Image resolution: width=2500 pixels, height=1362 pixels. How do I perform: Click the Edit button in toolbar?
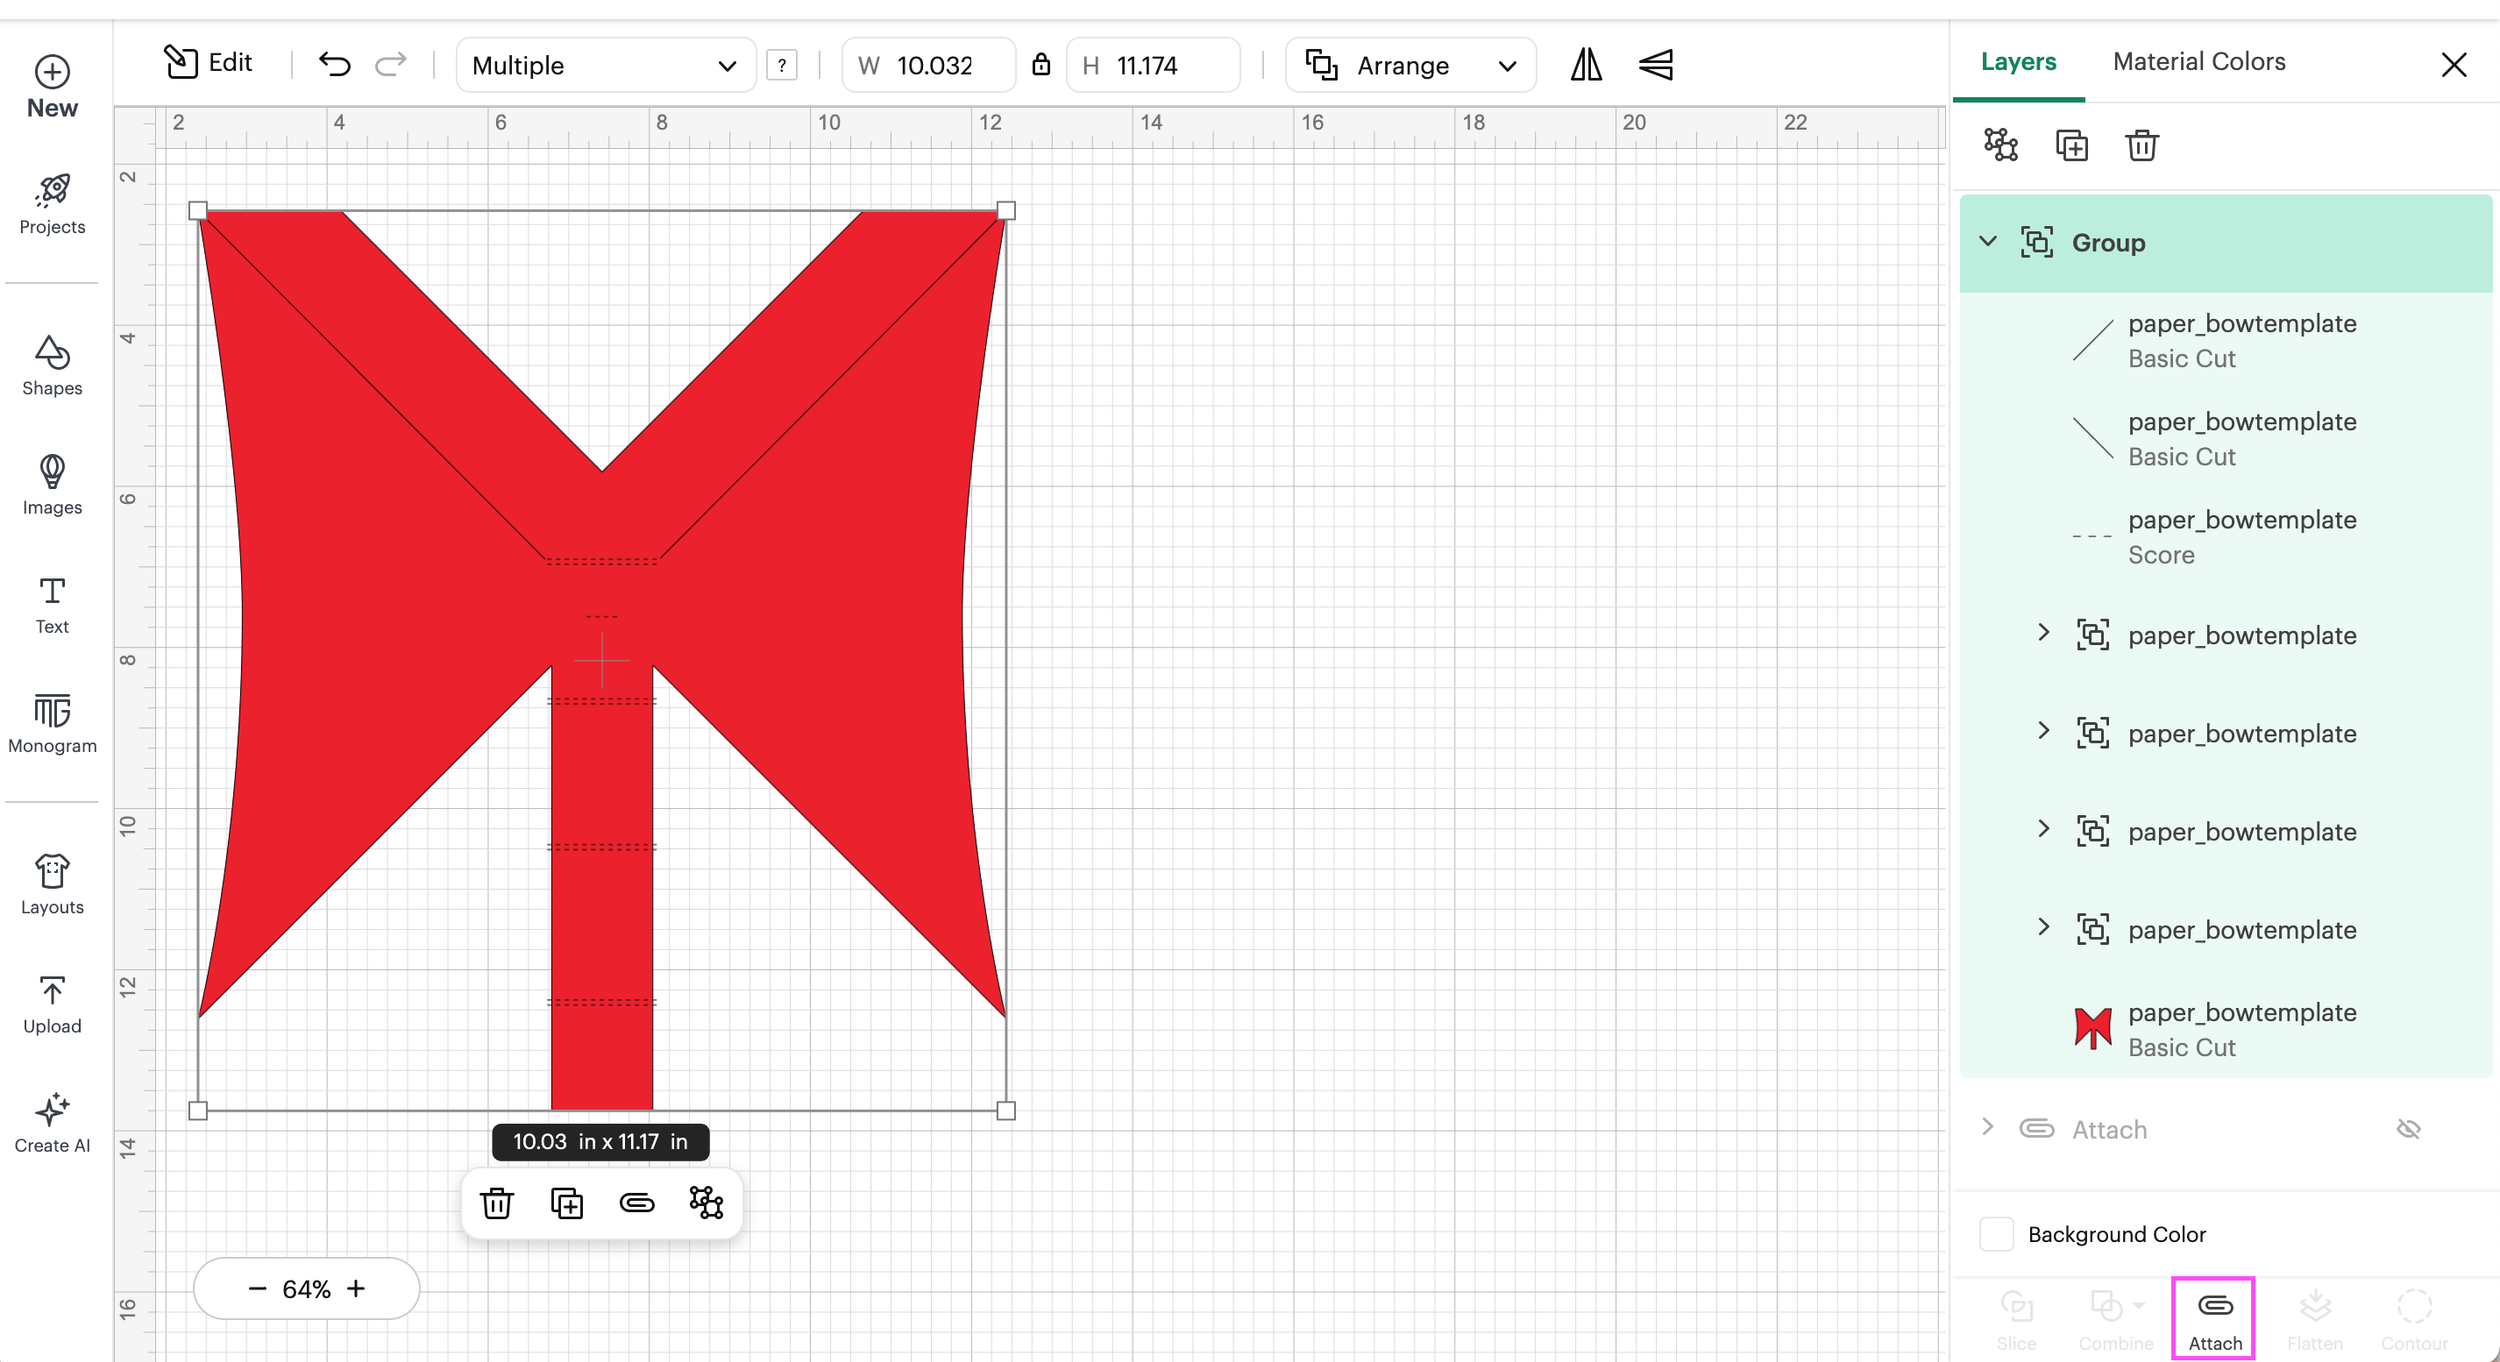(x=209, y=63)
